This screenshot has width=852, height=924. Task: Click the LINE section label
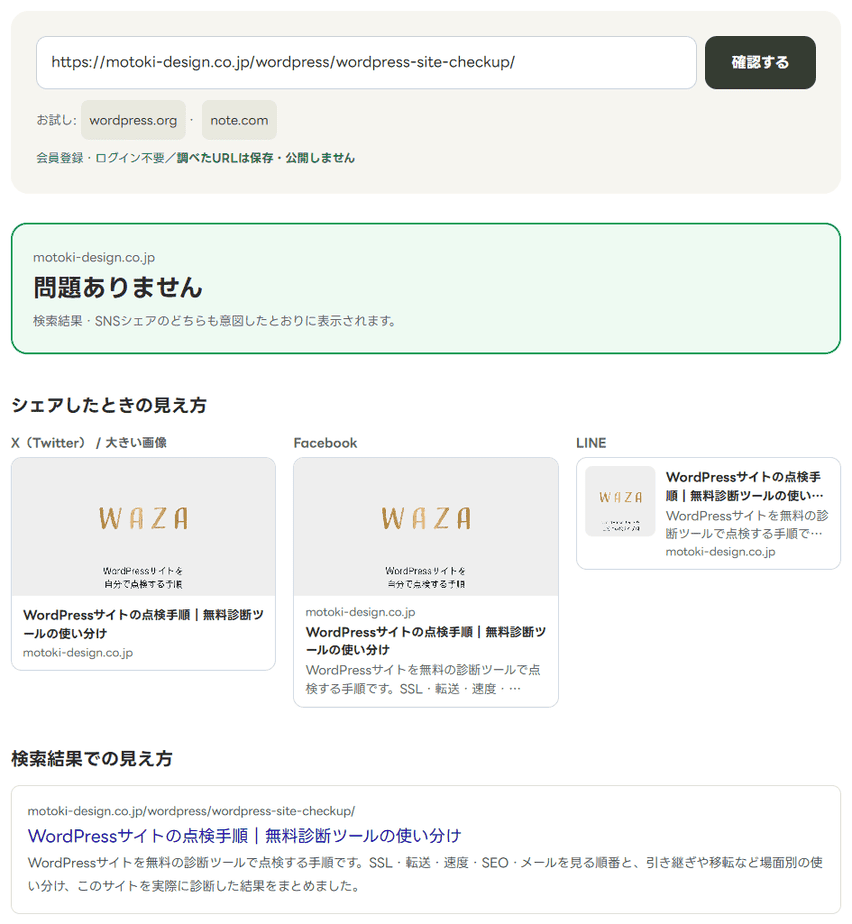click(591, 443)
